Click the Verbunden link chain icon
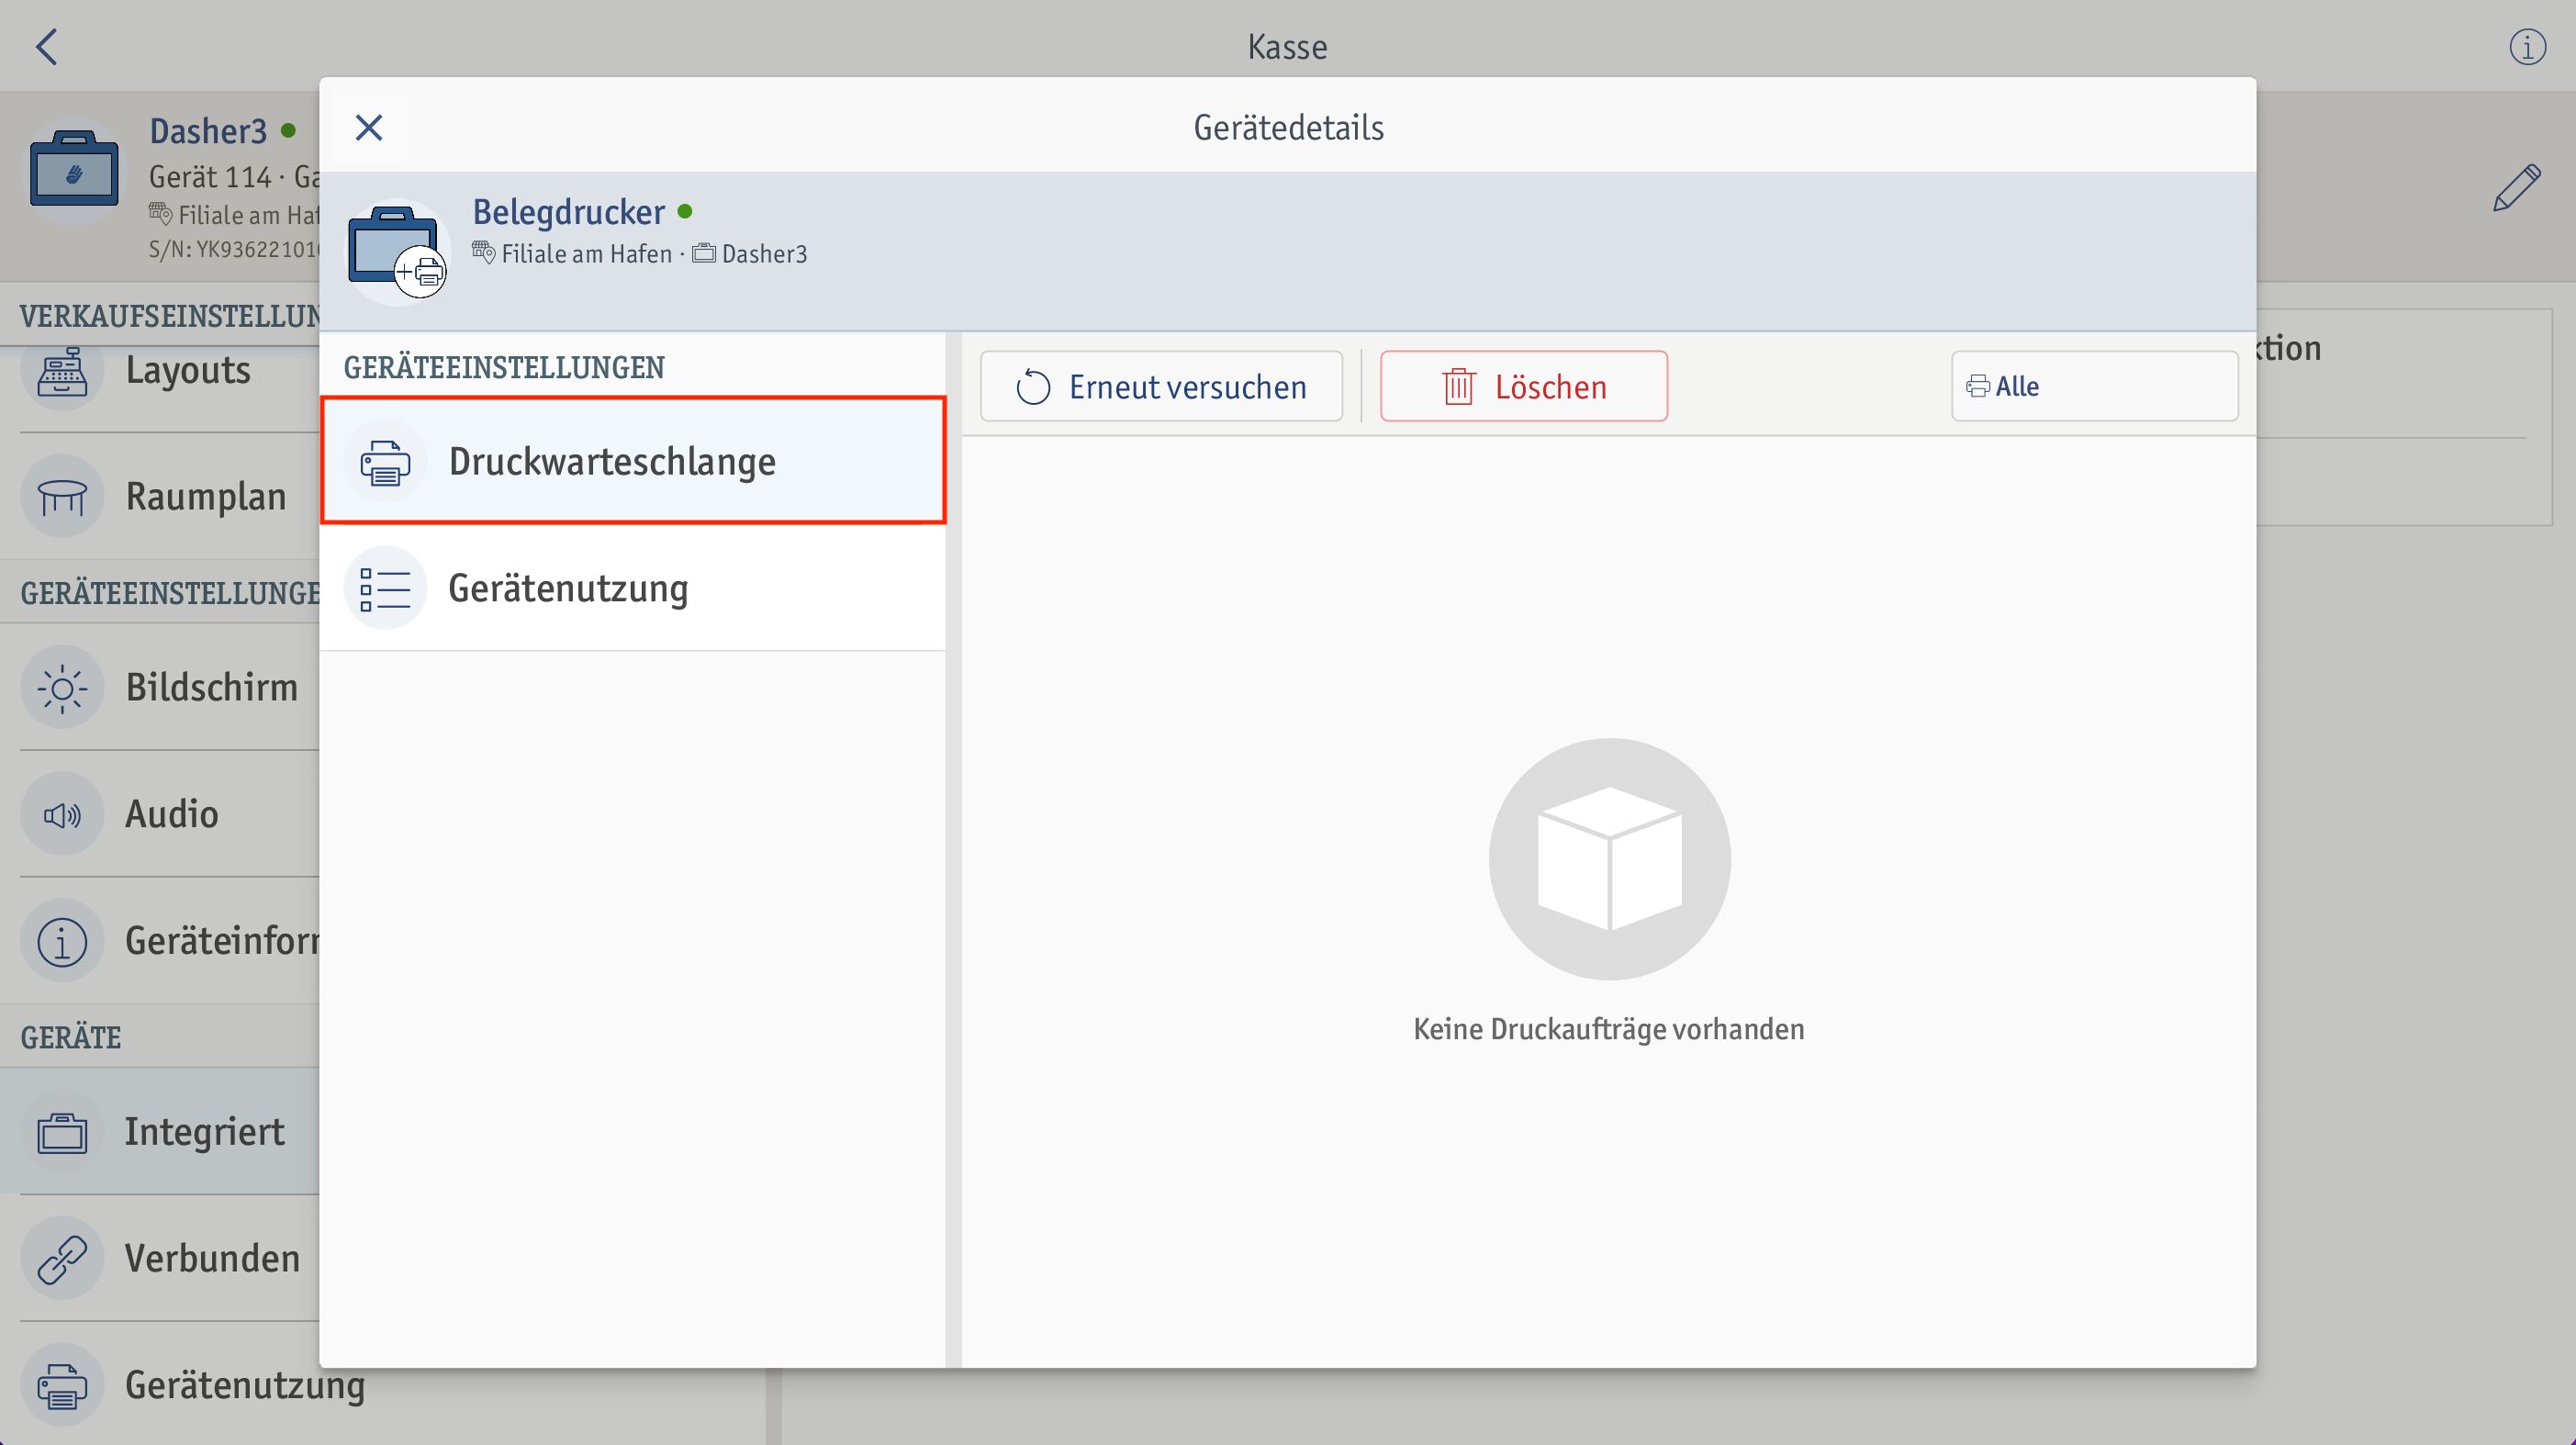Screen dimensions: 2576x1445 click(x=62, y=1258)
